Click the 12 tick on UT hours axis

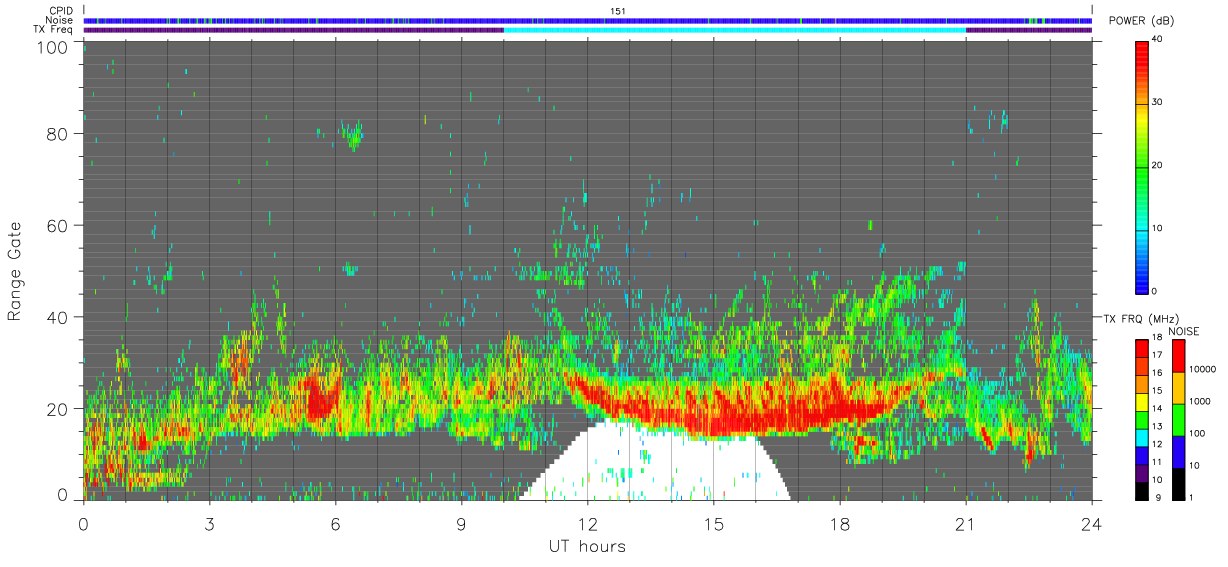[x=588, y=524]
